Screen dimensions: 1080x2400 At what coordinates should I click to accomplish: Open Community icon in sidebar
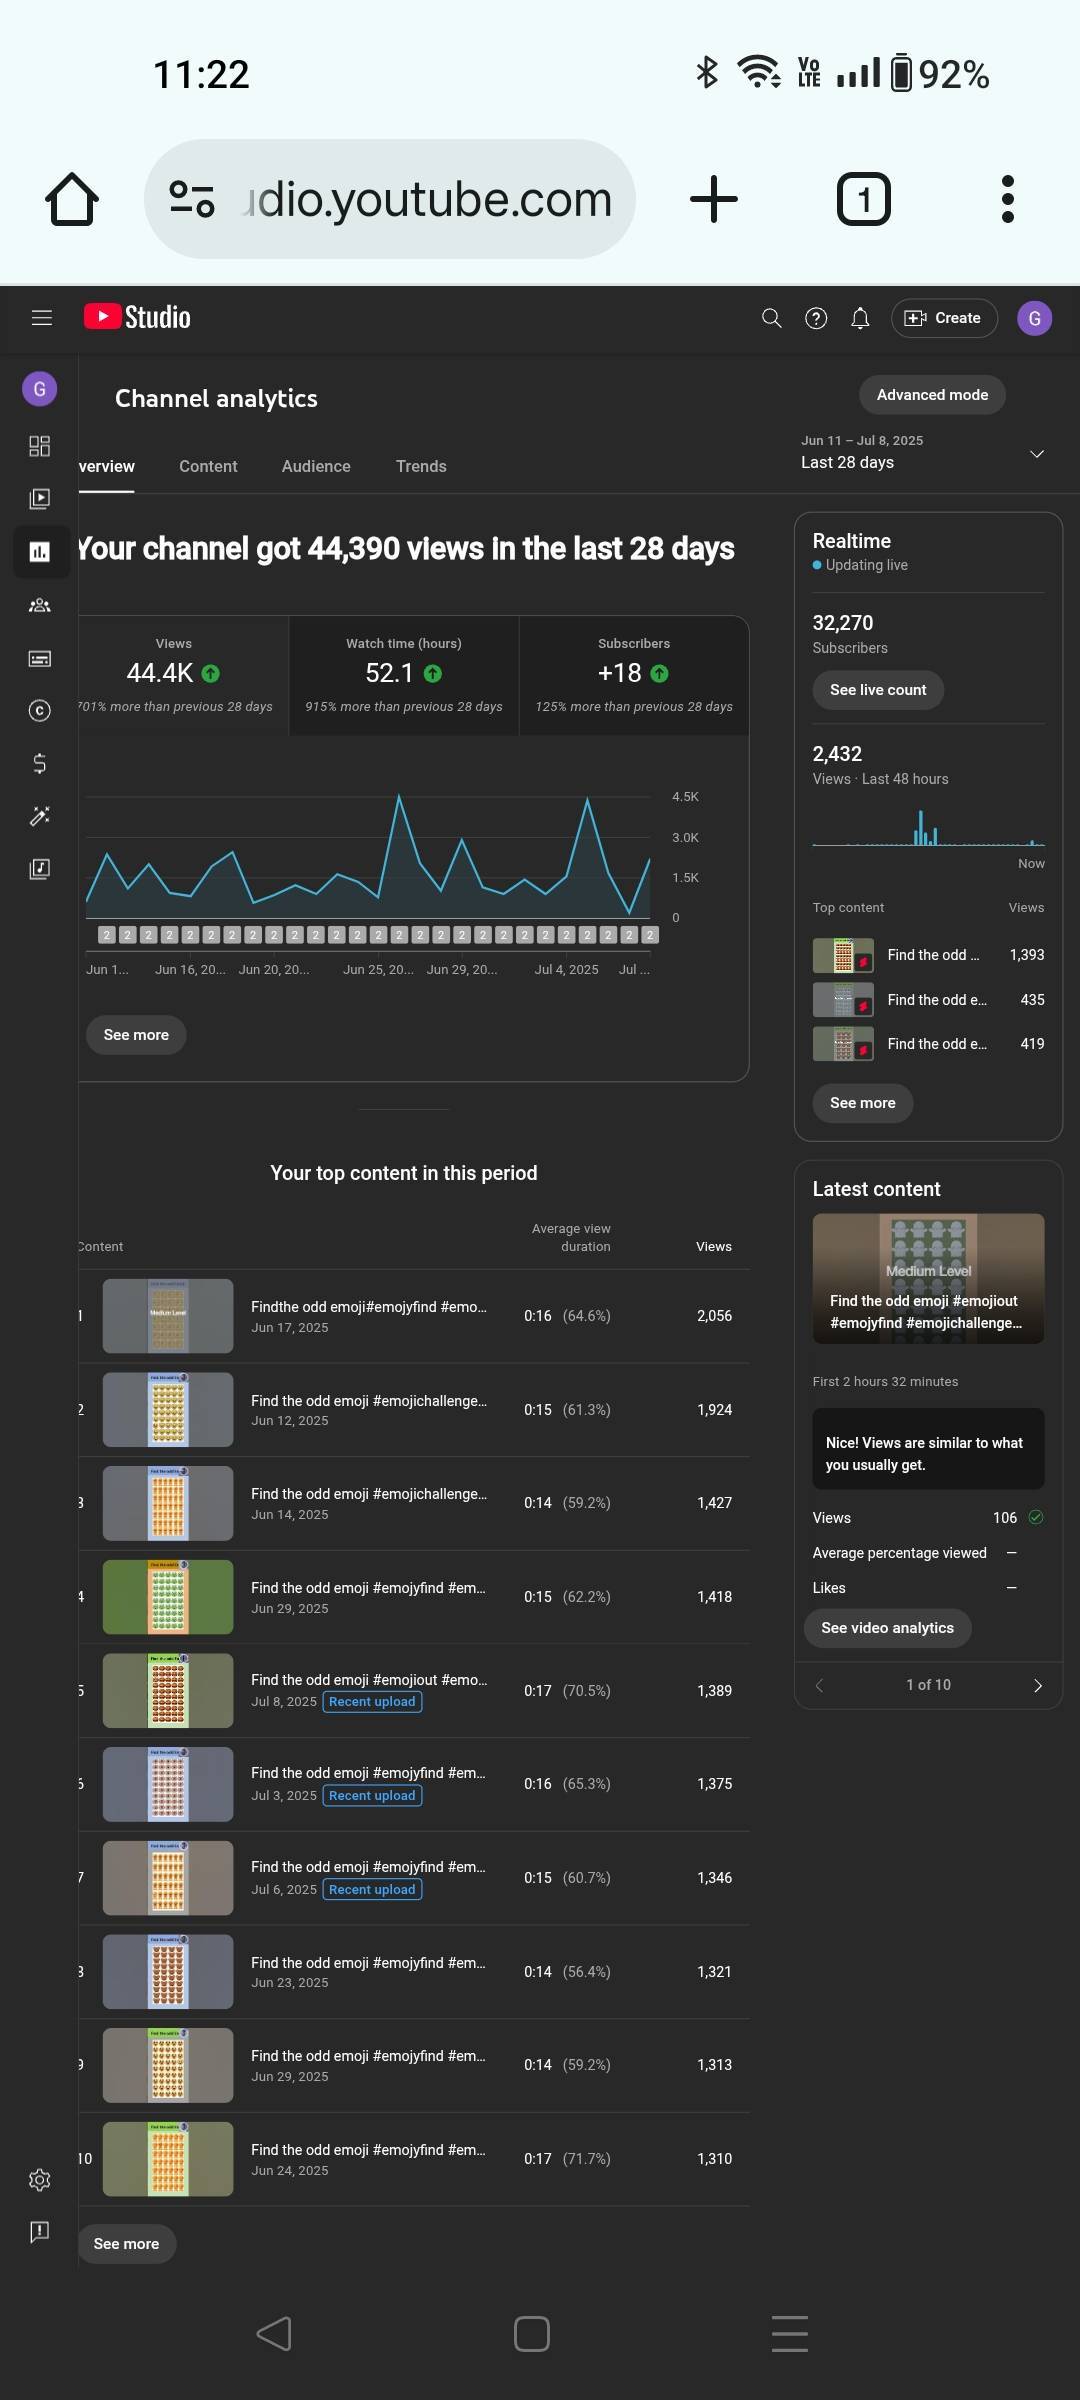coord(40,605)
